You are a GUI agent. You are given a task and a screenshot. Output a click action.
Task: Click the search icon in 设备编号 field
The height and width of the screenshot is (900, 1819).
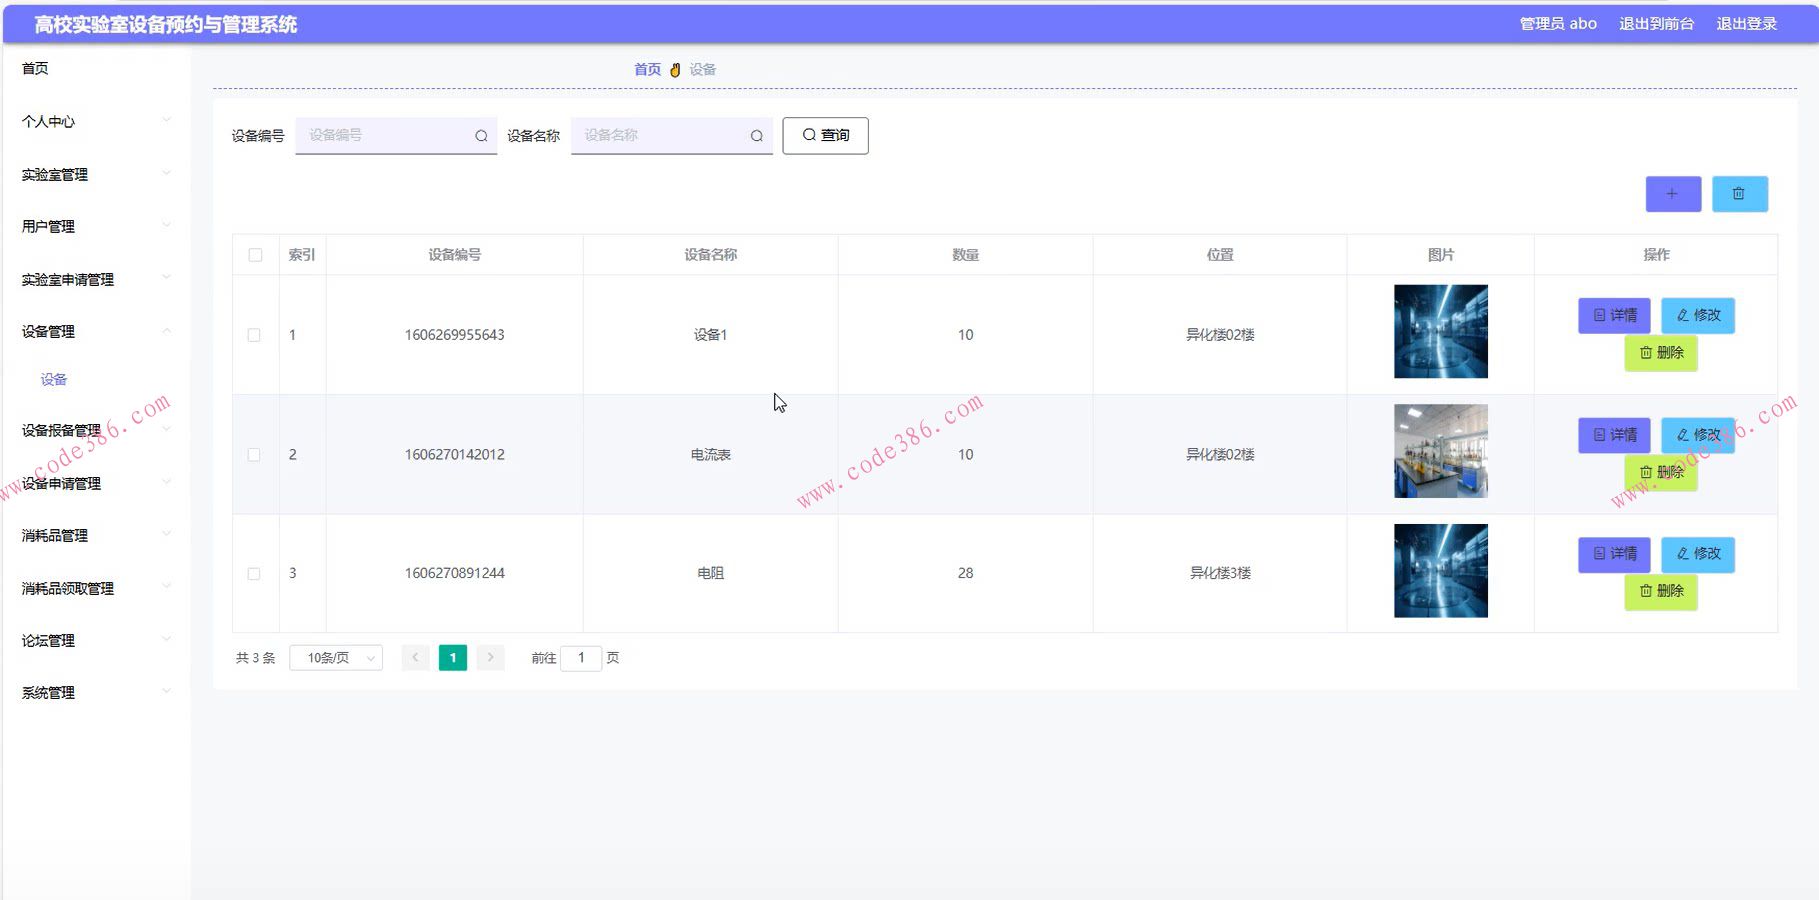click(x=481, y=136)
